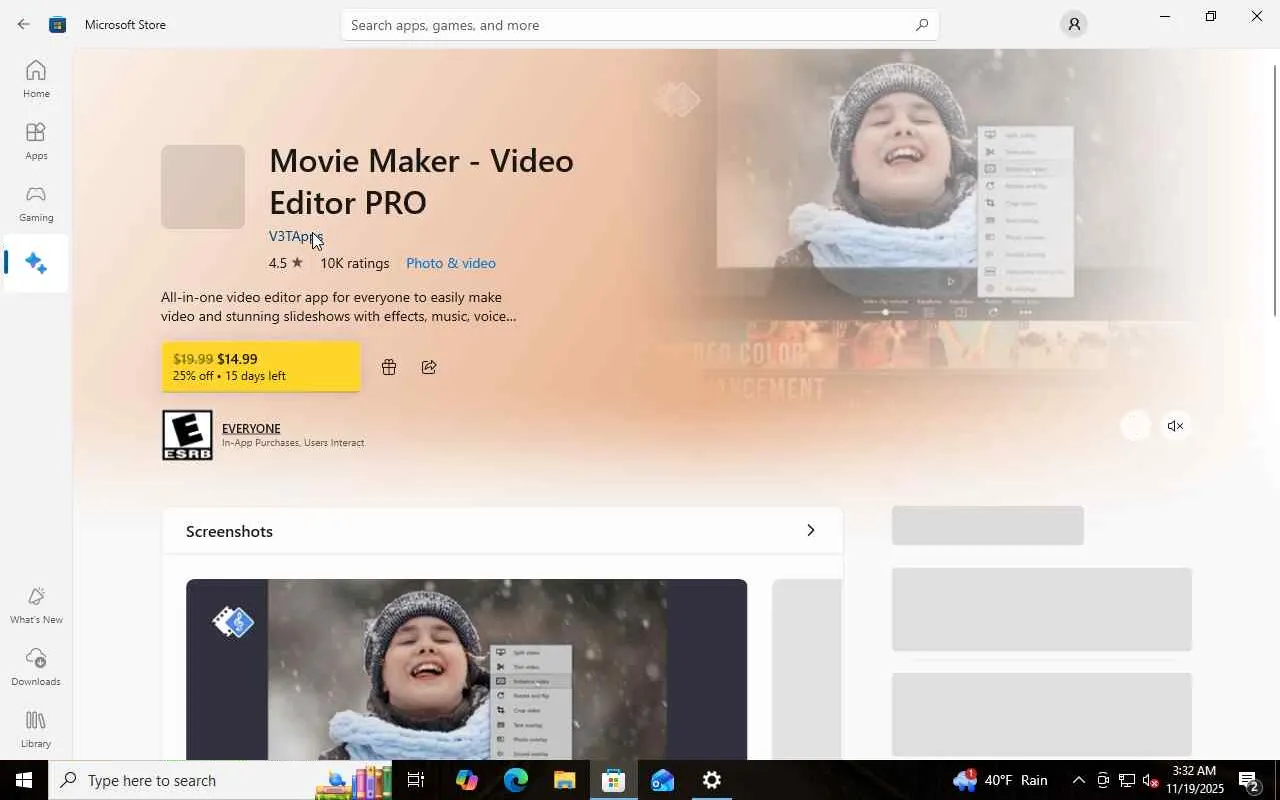Open What's New in sidebar

click(x=36, y=605)
